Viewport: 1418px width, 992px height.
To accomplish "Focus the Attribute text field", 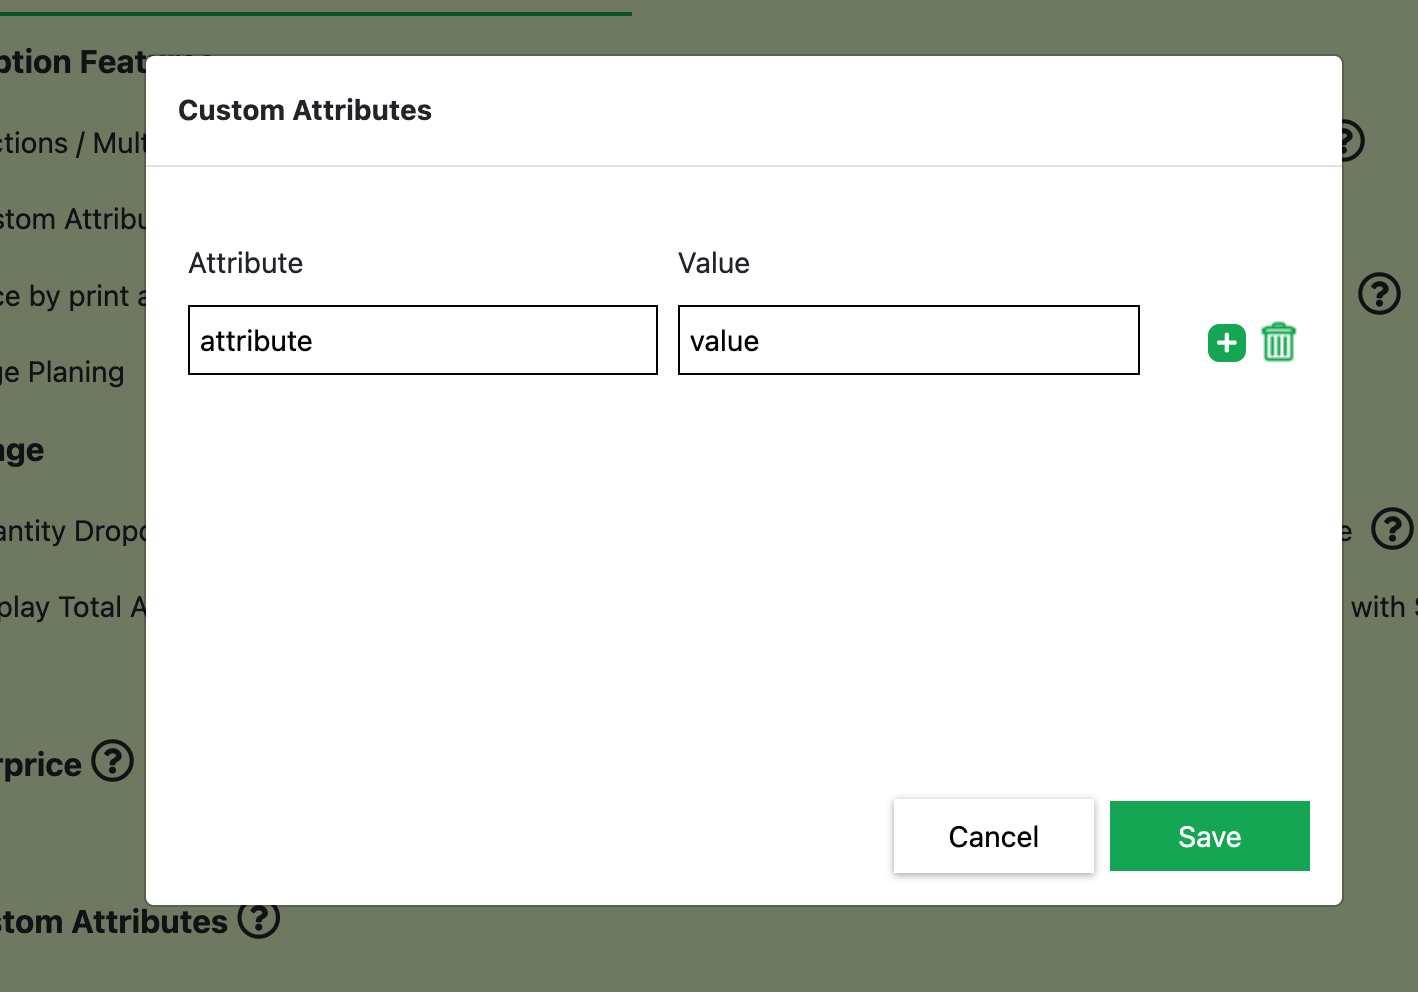I will [422, 341].
